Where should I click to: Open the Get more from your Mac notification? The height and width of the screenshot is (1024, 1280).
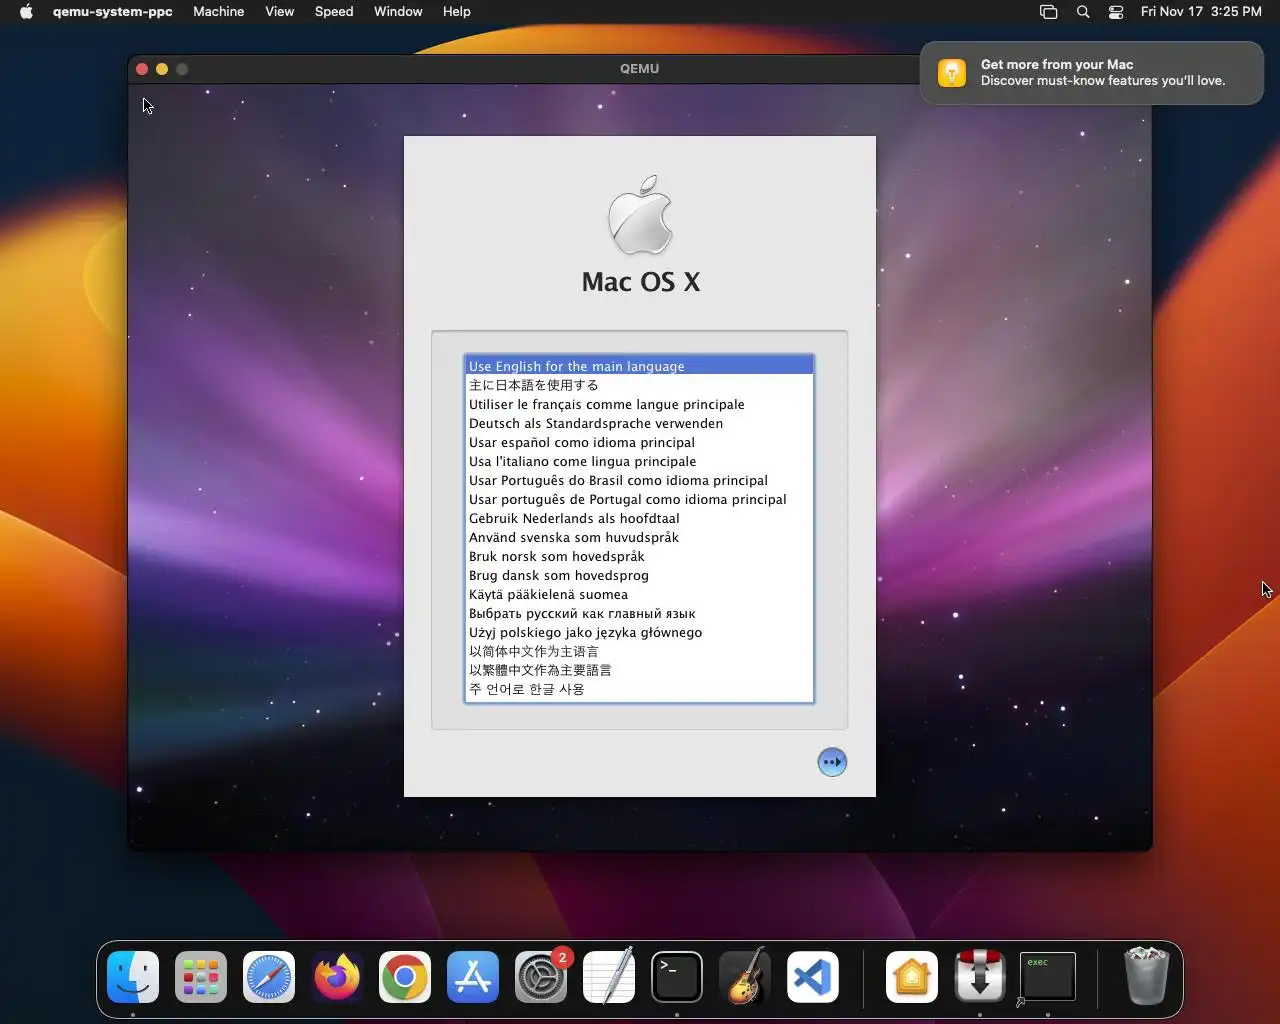coord(1092,73)
